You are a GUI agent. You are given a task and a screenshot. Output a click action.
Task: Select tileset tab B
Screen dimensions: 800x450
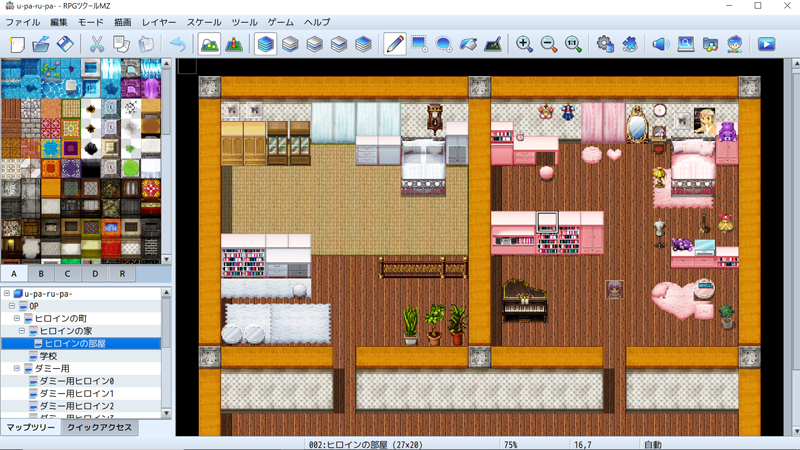click(x=41, y=274)
